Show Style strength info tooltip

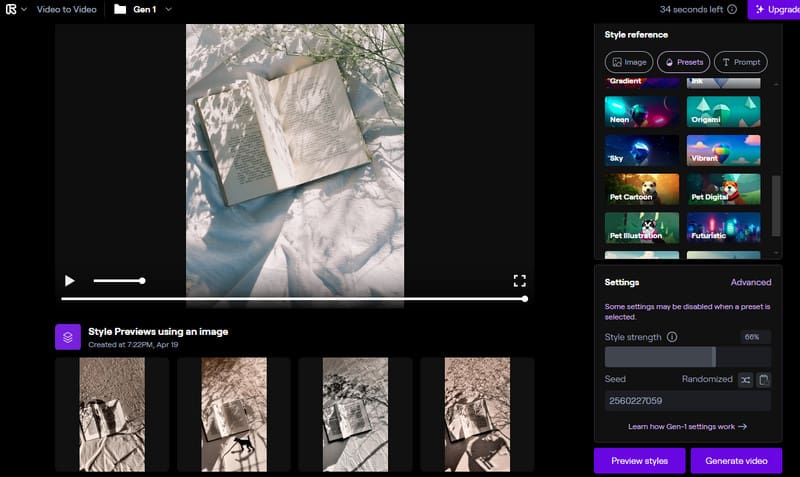coord(672,337)
